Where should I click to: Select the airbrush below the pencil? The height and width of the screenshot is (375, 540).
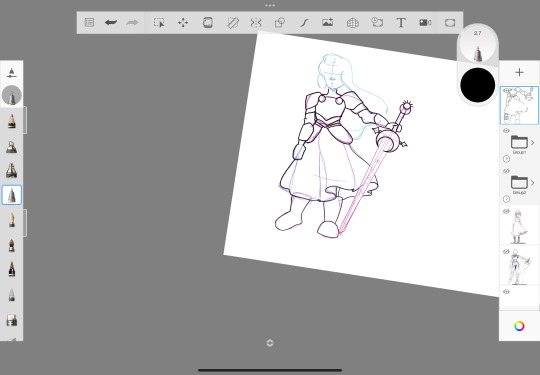[12, 146]
